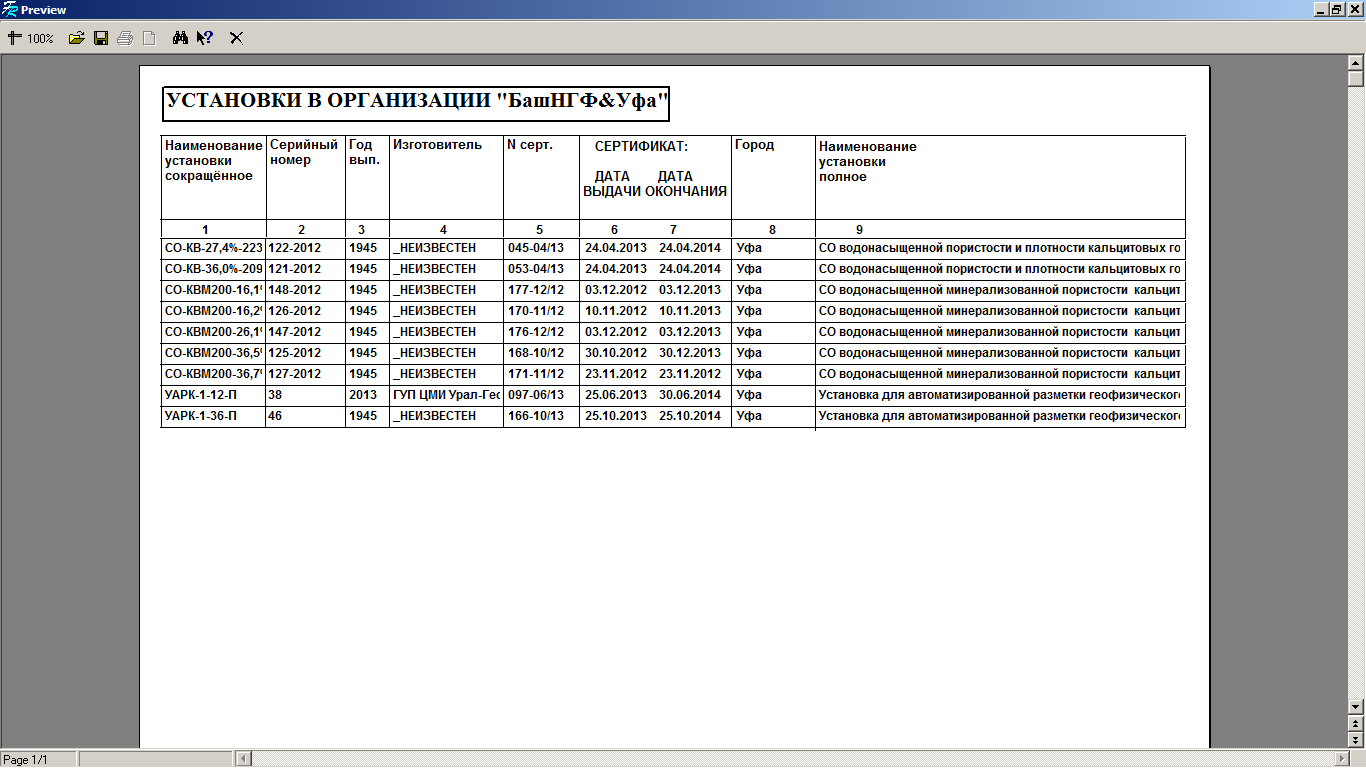Image resolution: width=1366 pixels, height=768 pixels.
Task: Click the Серийный номер column header
Action: click(x=304, y=153)
